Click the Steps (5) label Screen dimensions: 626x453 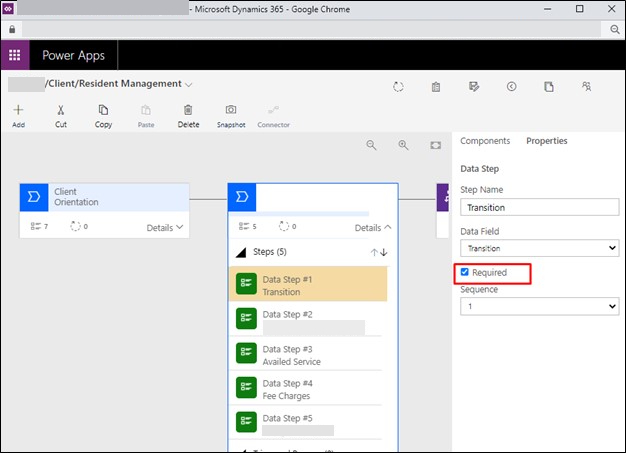tap(269, 252)
